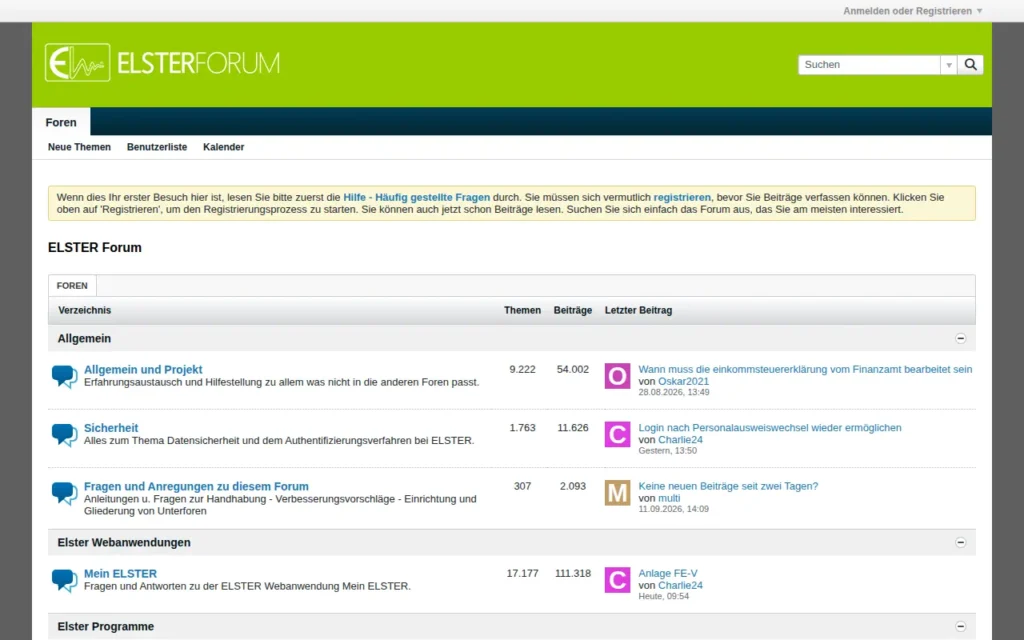Click forum icon beside Allgemein und Projekt
The width and height of the screenshot is (1024, 640).
point(64,376)
